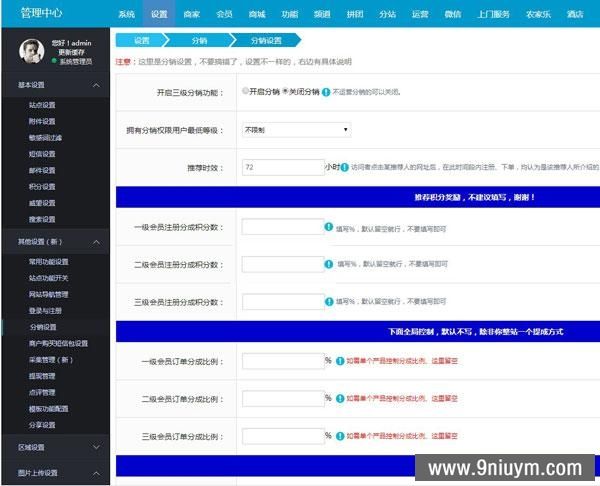
Task: Click info icon in 三级会员订单分成比例 row
Action: pyautogui.click(x=340, y=436)
